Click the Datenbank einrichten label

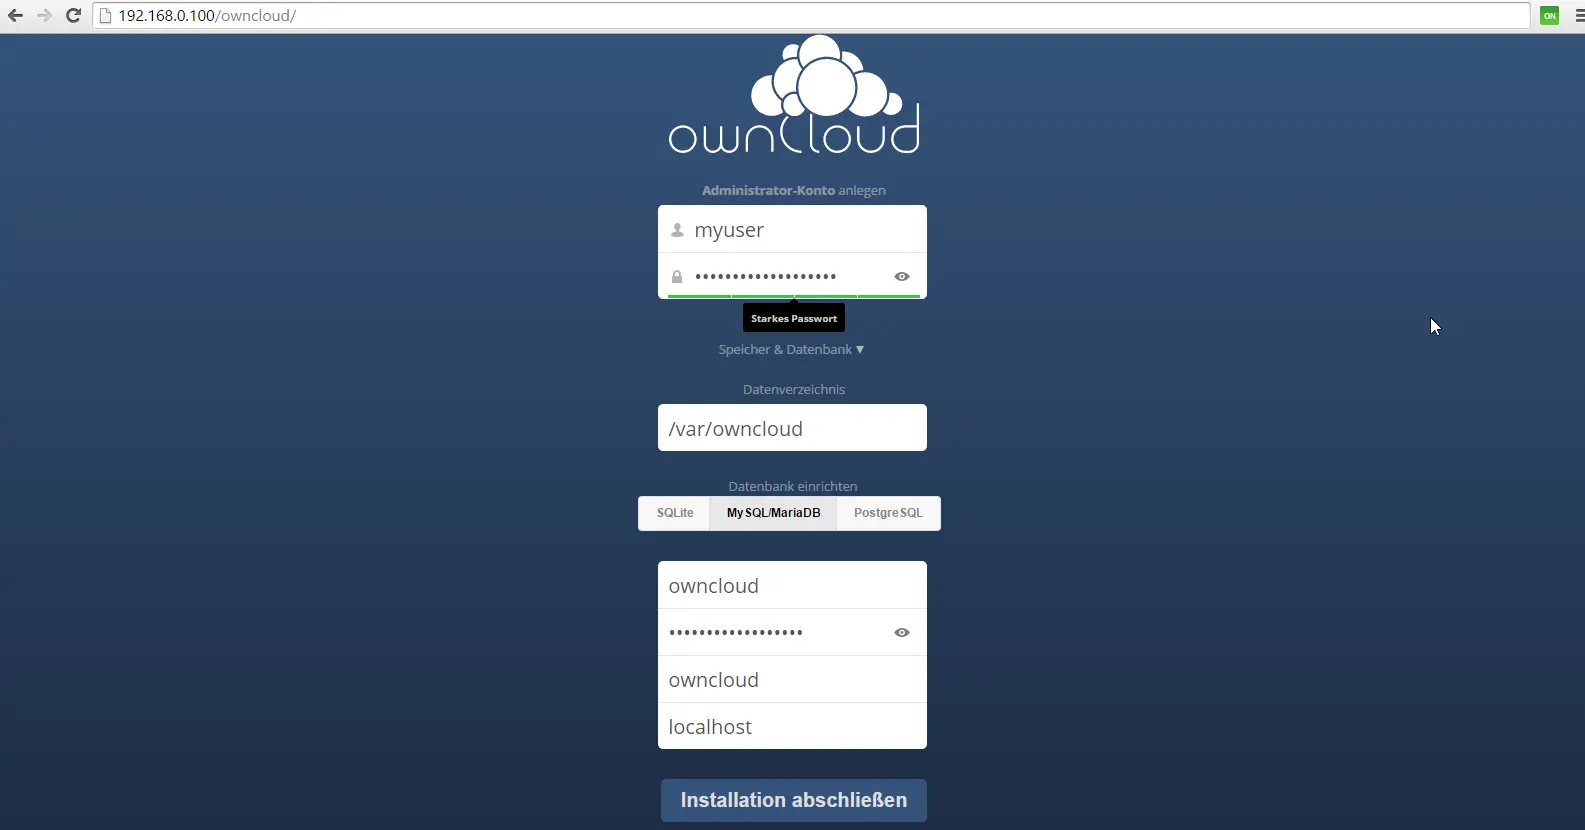(x=793, y=486)
